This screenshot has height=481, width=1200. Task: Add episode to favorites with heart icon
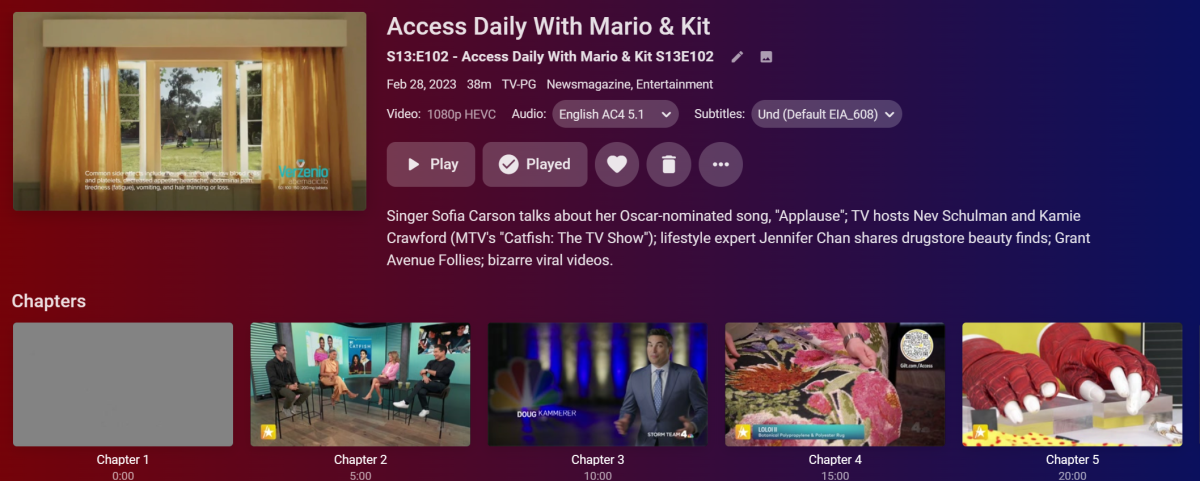[x=617, y=164]
